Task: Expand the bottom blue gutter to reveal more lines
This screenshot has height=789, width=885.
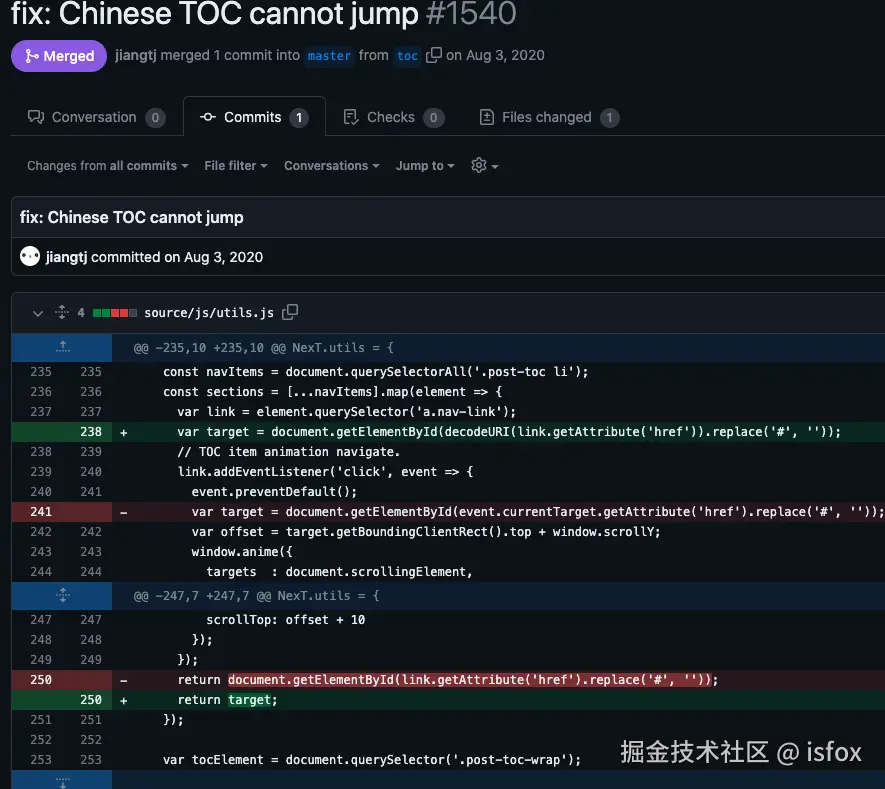Action: pyautogui.click(x=62, y=780)
